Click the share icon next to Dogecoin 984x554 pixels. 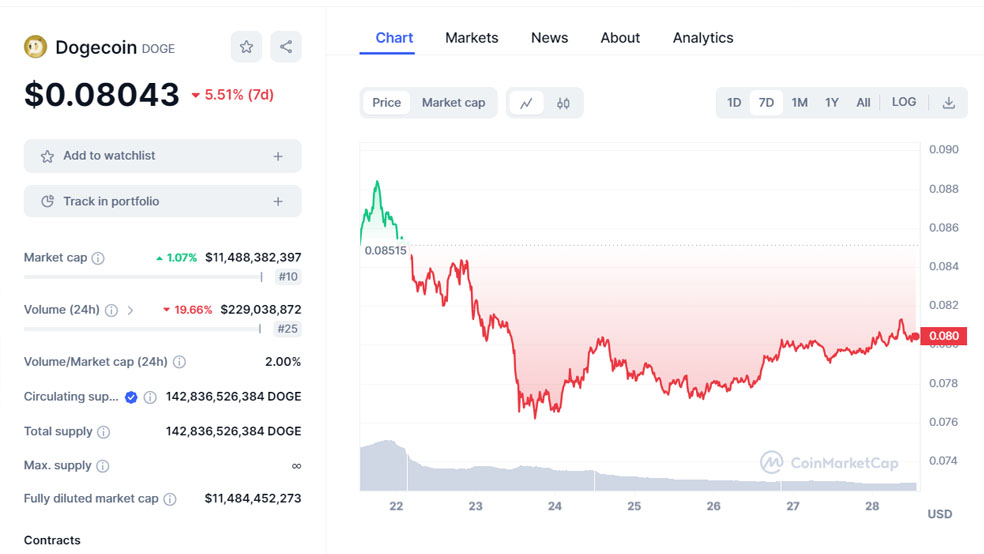coord(286,47)
